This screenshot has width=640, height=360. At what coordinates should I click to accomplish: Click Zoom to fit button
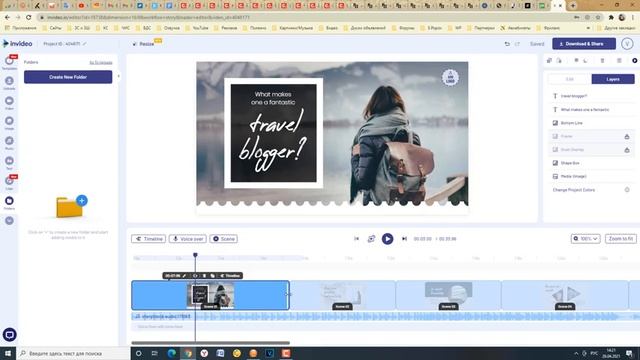[620, 239]
